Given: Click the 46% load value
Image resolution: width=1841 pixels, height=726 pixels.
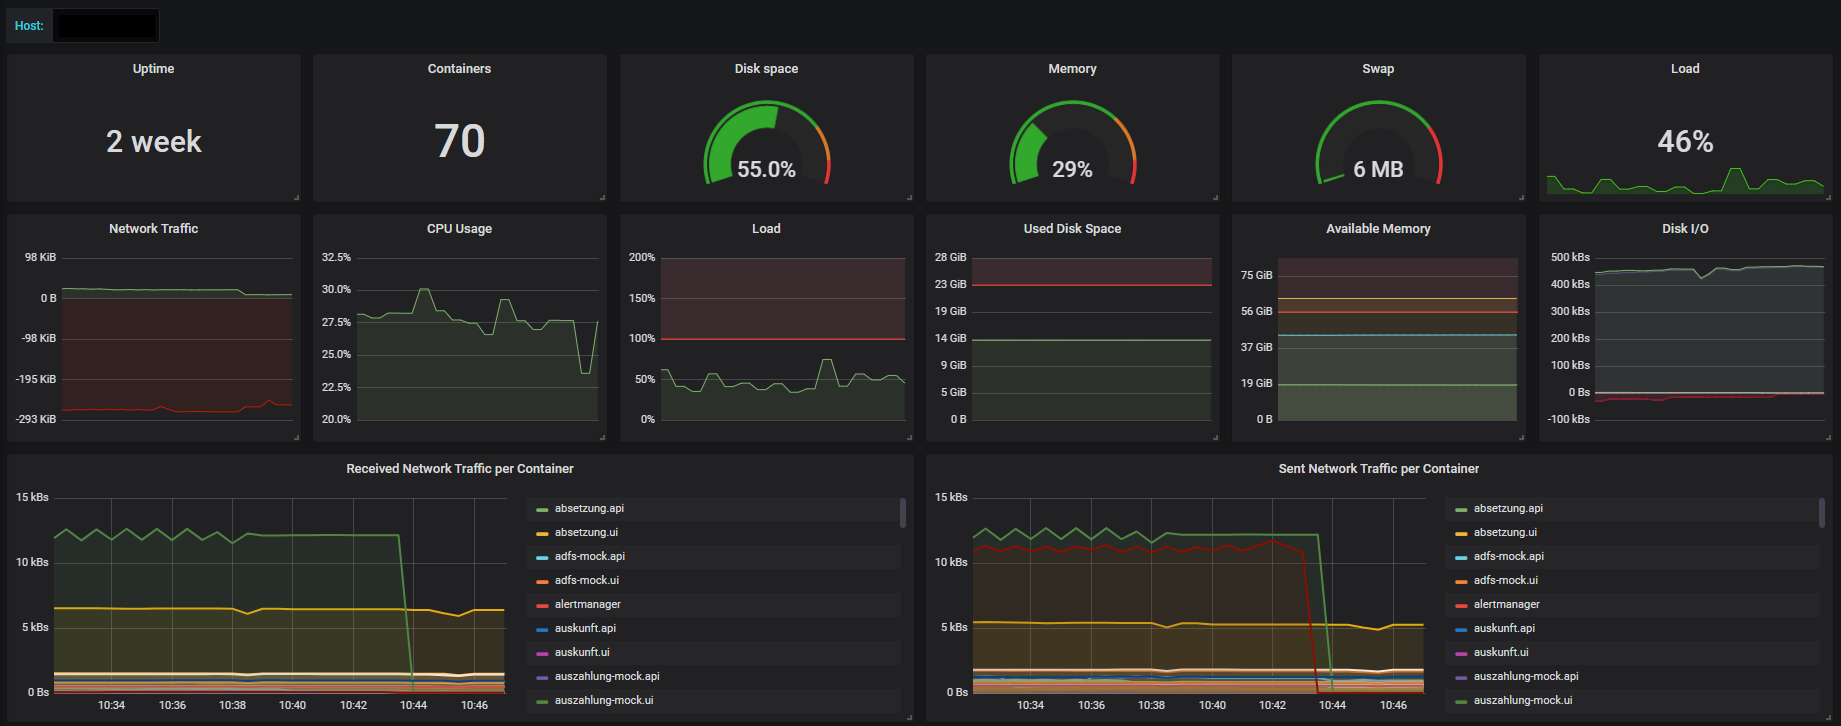Looking at the screenshot, I should pos(1685,142).
